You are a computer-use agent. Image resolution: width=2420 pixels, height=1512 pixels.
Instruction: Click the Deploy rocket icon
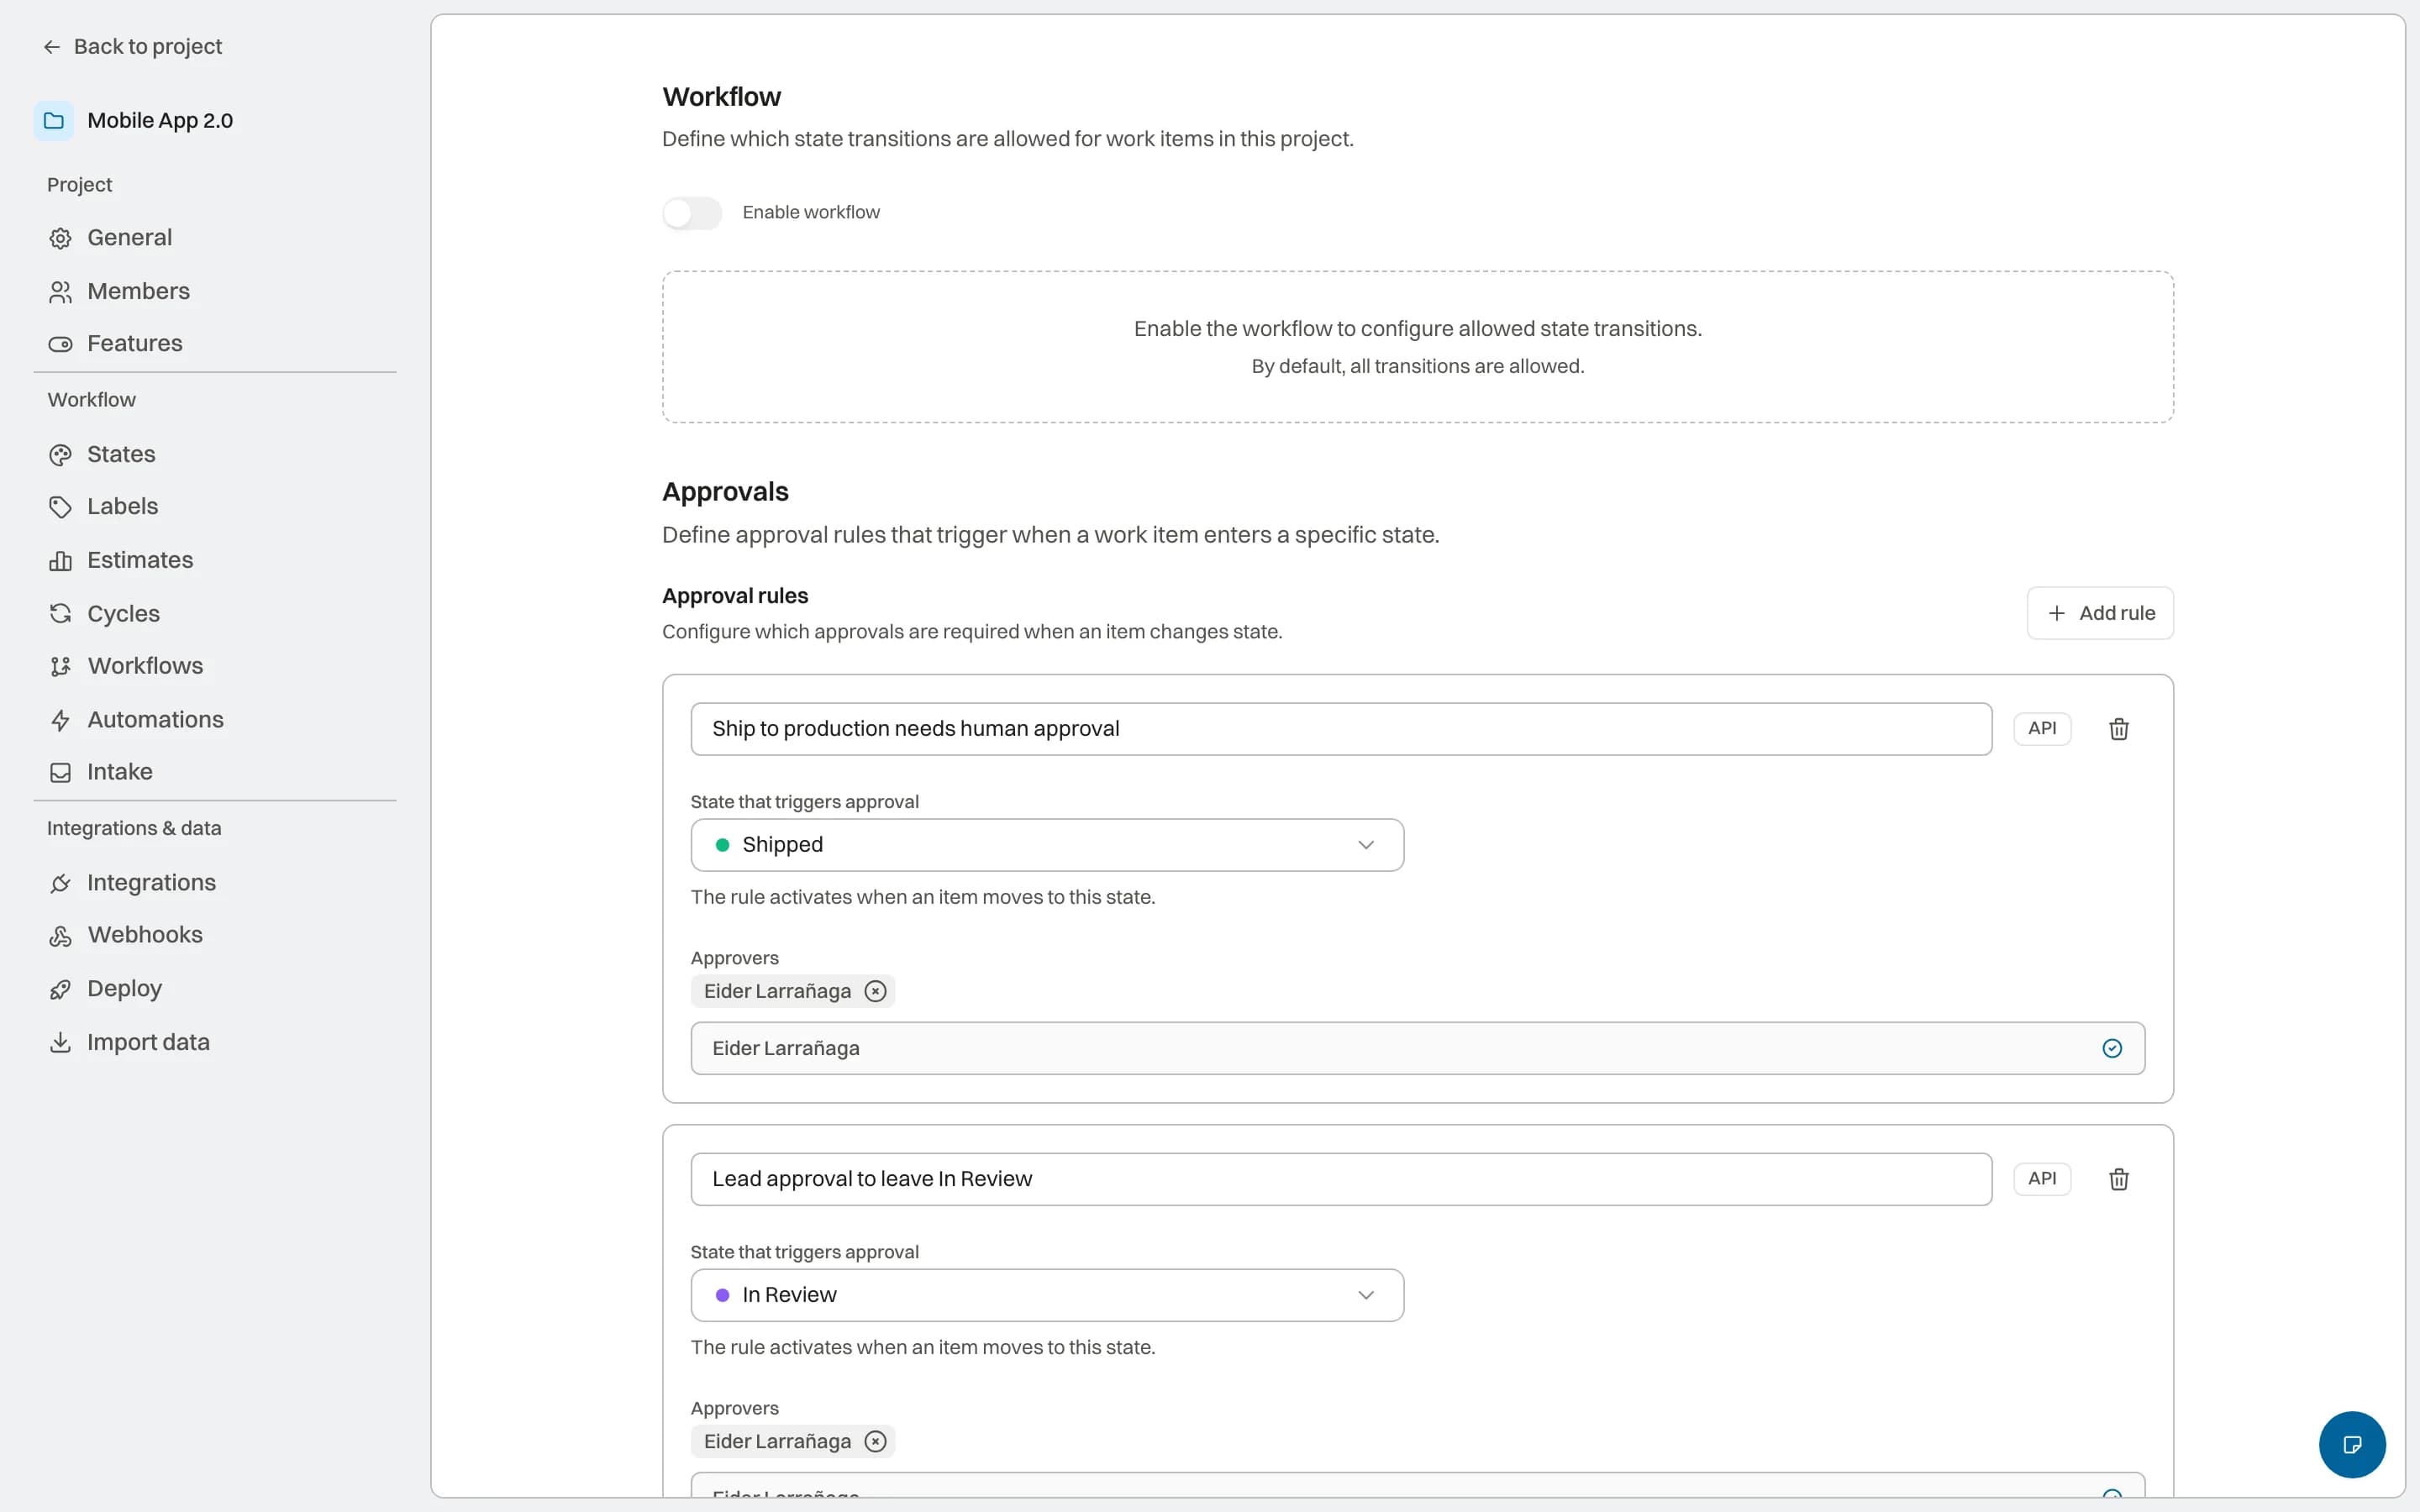(x=61, y=989)
